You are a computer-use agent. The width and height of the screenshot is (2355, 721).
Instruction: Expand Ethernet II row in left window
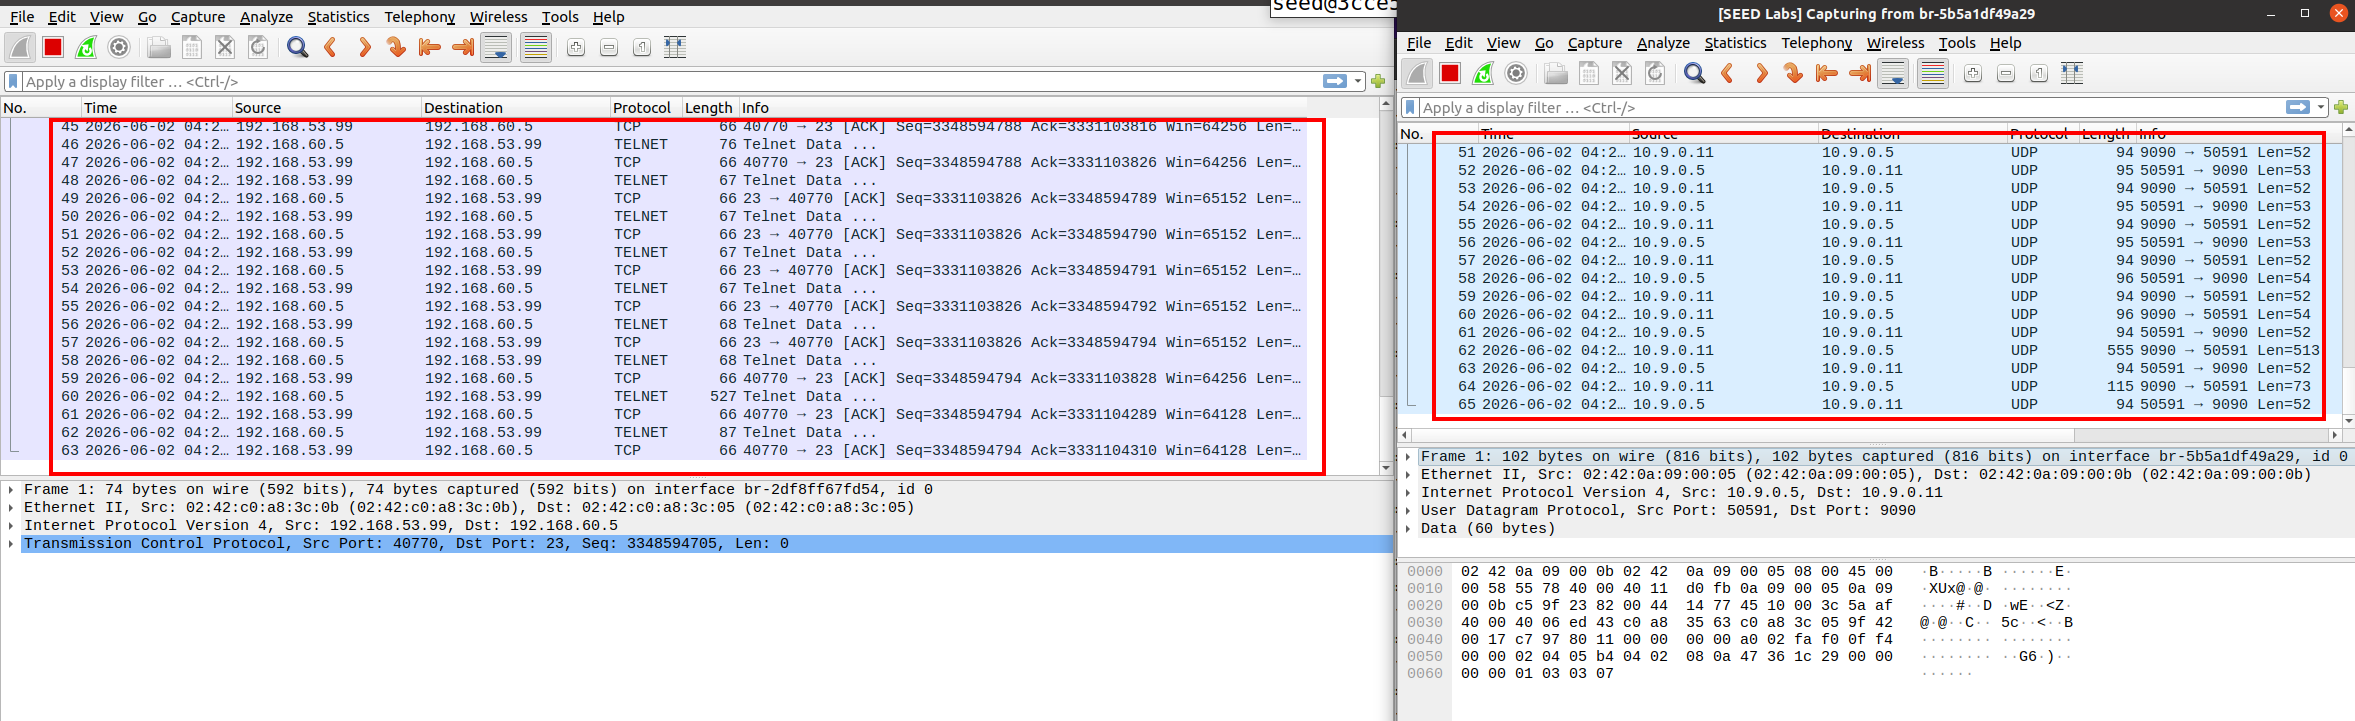(10, 508)
